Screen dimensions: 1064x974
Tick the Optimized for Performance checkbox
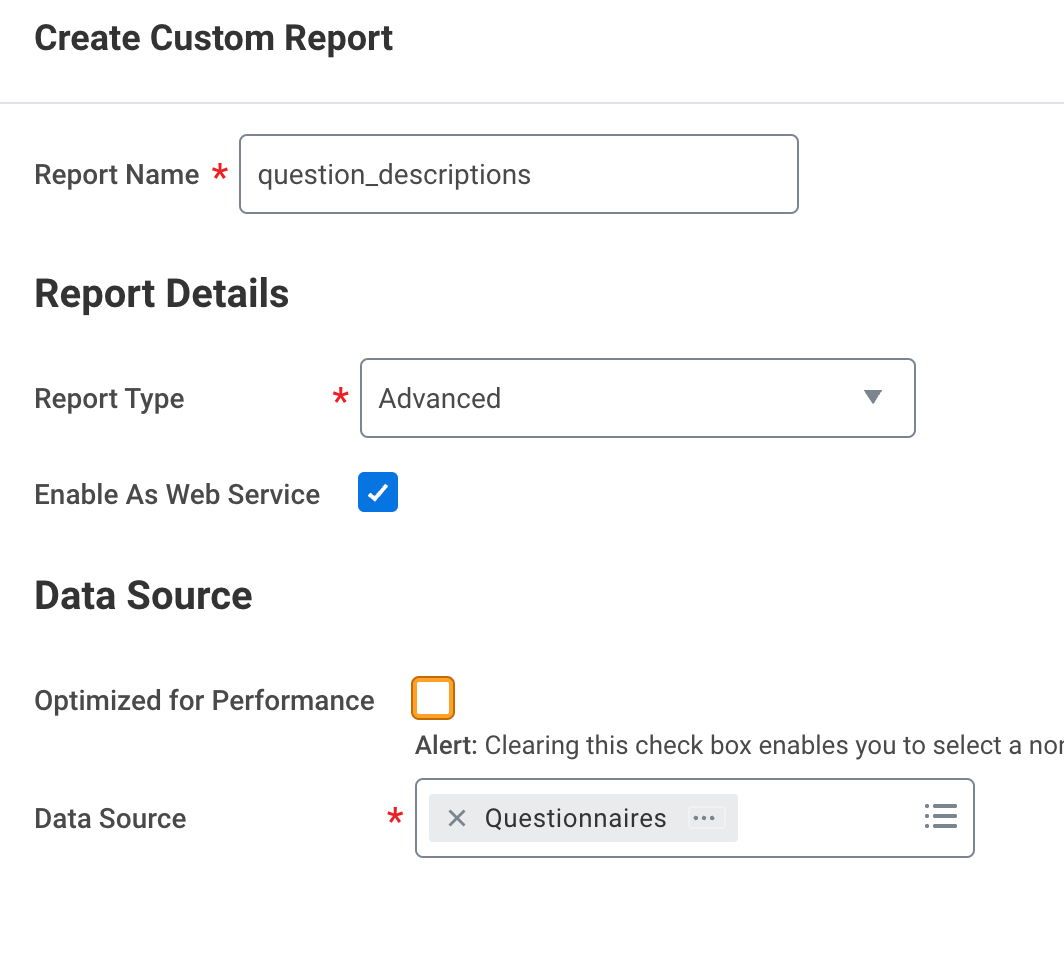click(433, 698)
